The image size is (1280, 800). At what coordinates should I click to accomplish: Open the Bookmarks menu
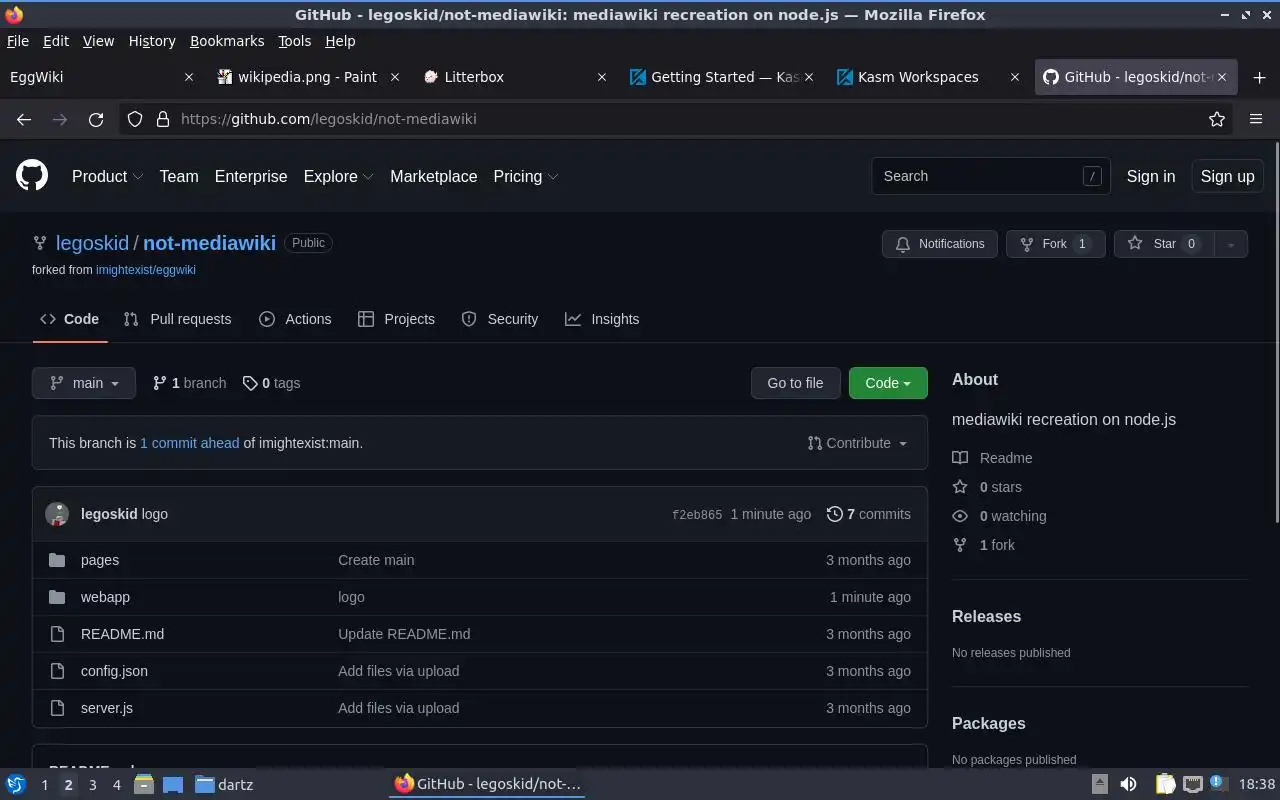227,41
